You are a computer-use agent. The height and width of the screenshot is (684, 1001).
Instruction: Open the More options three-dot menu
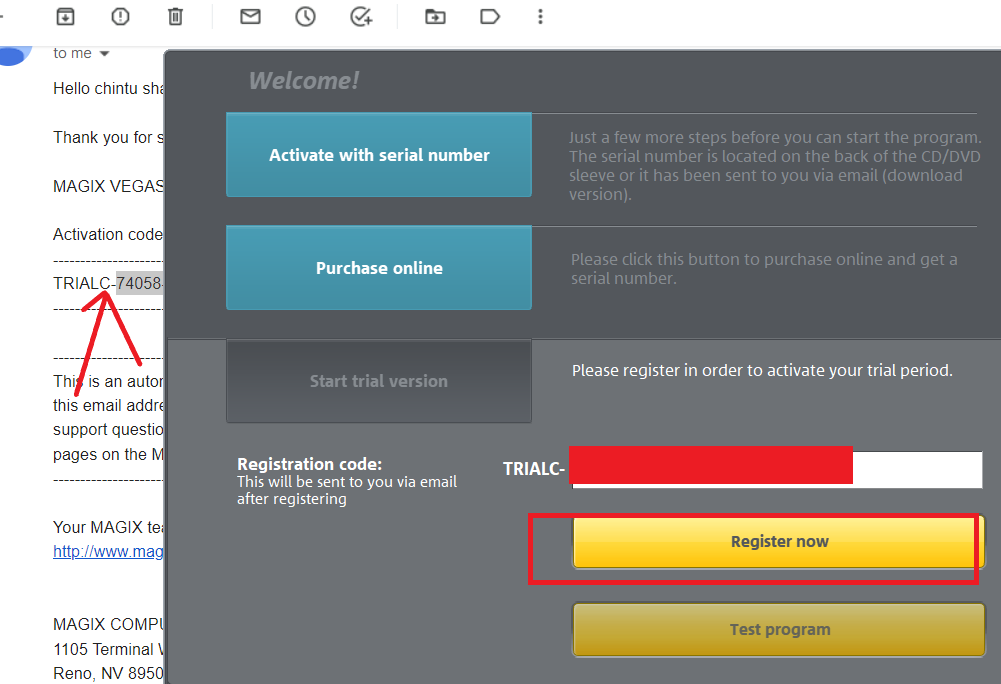(540, 17)
